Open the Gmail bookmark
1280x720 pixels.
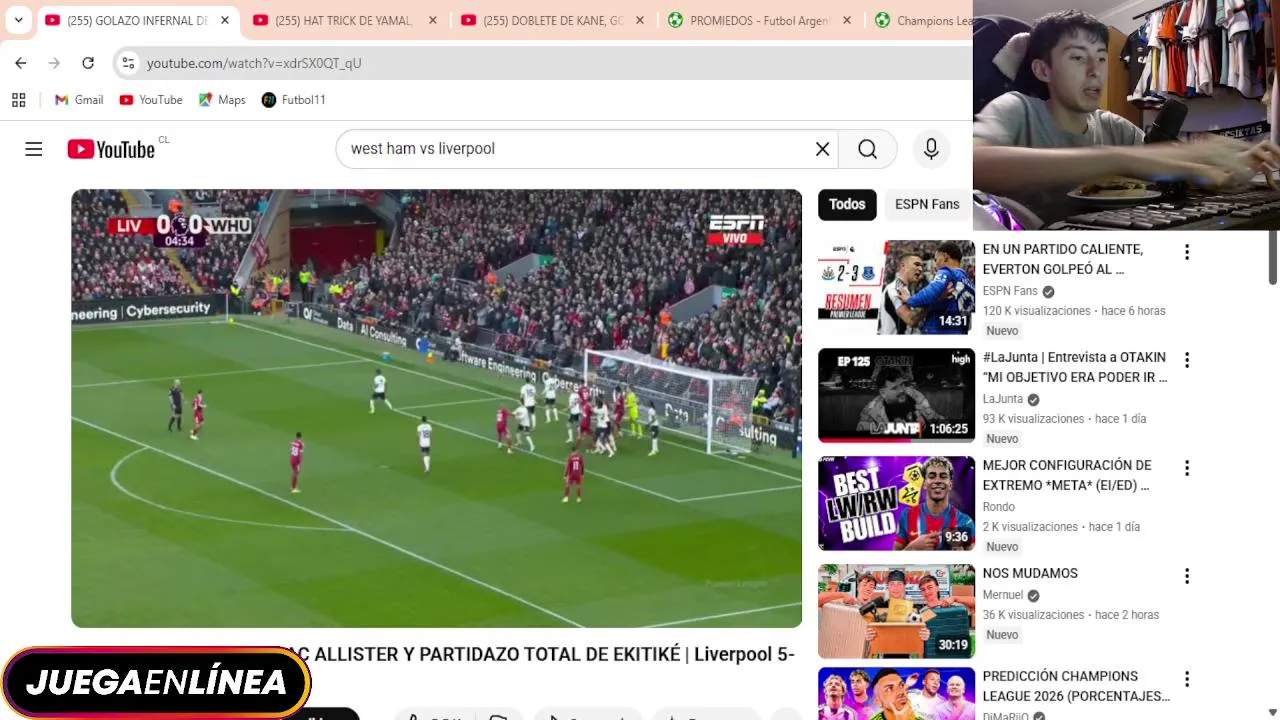79,100
